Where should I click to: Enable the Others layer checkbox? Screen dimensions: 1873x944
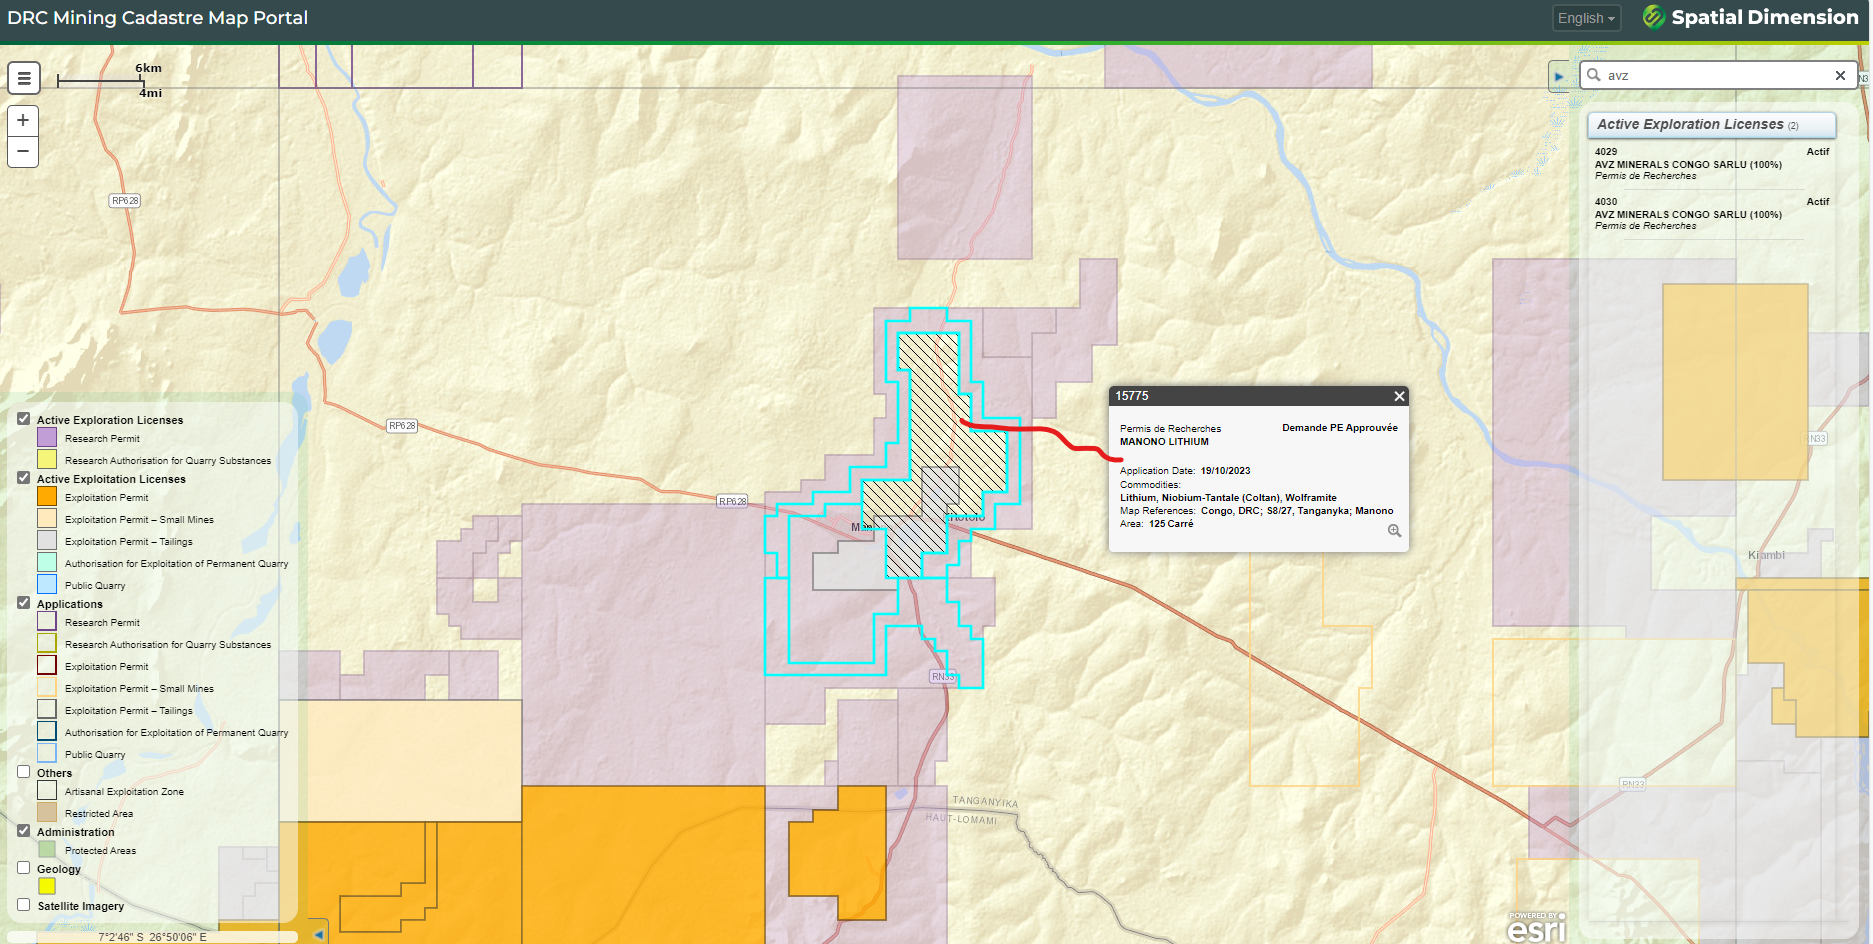pos(24,772)
